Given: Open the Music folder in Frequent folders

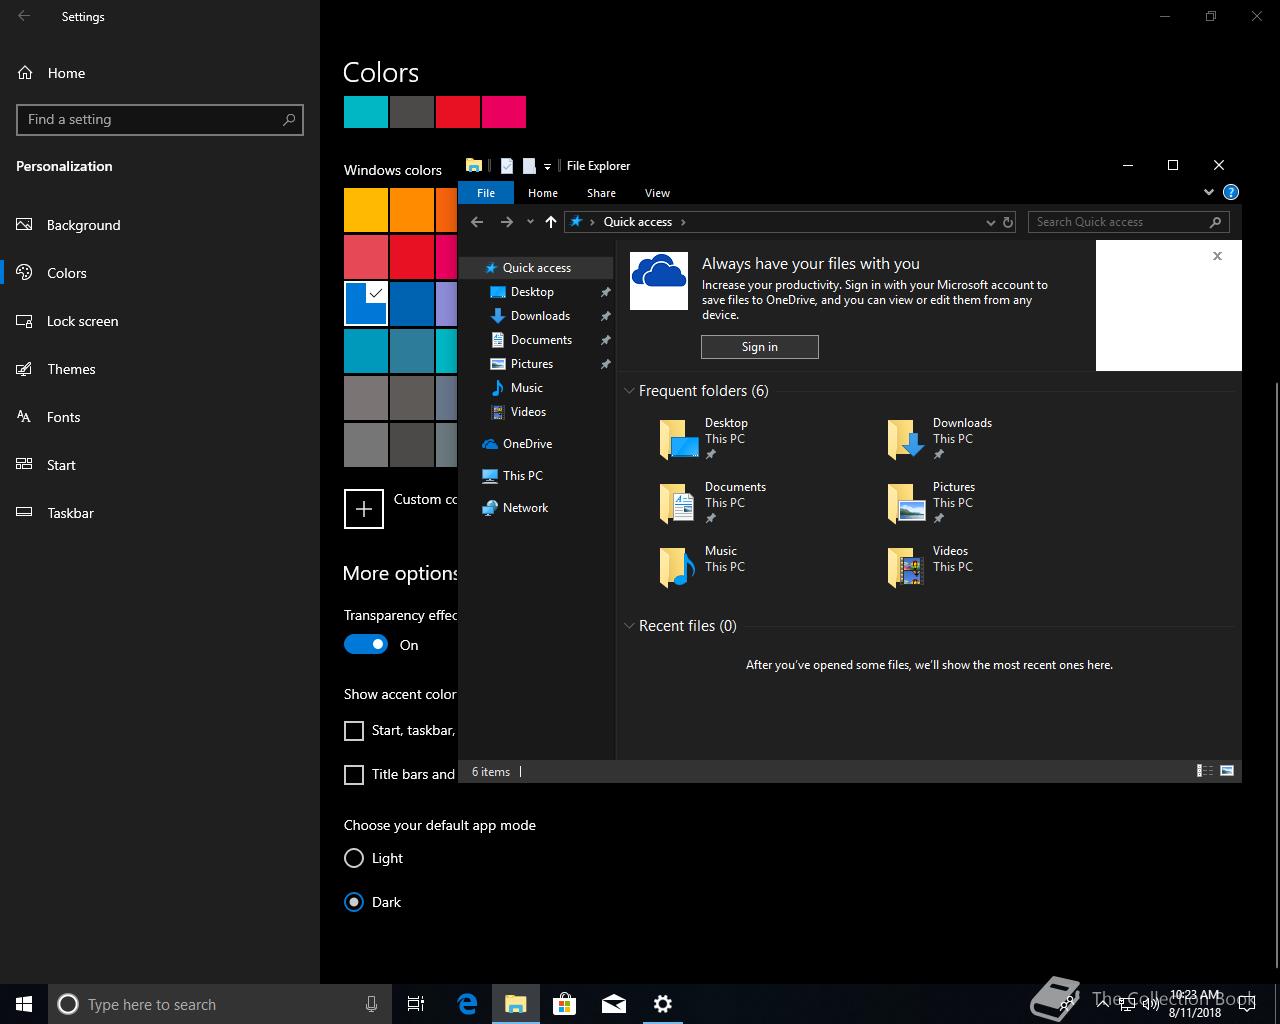Looking at the screenshot, I should [702, 567].
